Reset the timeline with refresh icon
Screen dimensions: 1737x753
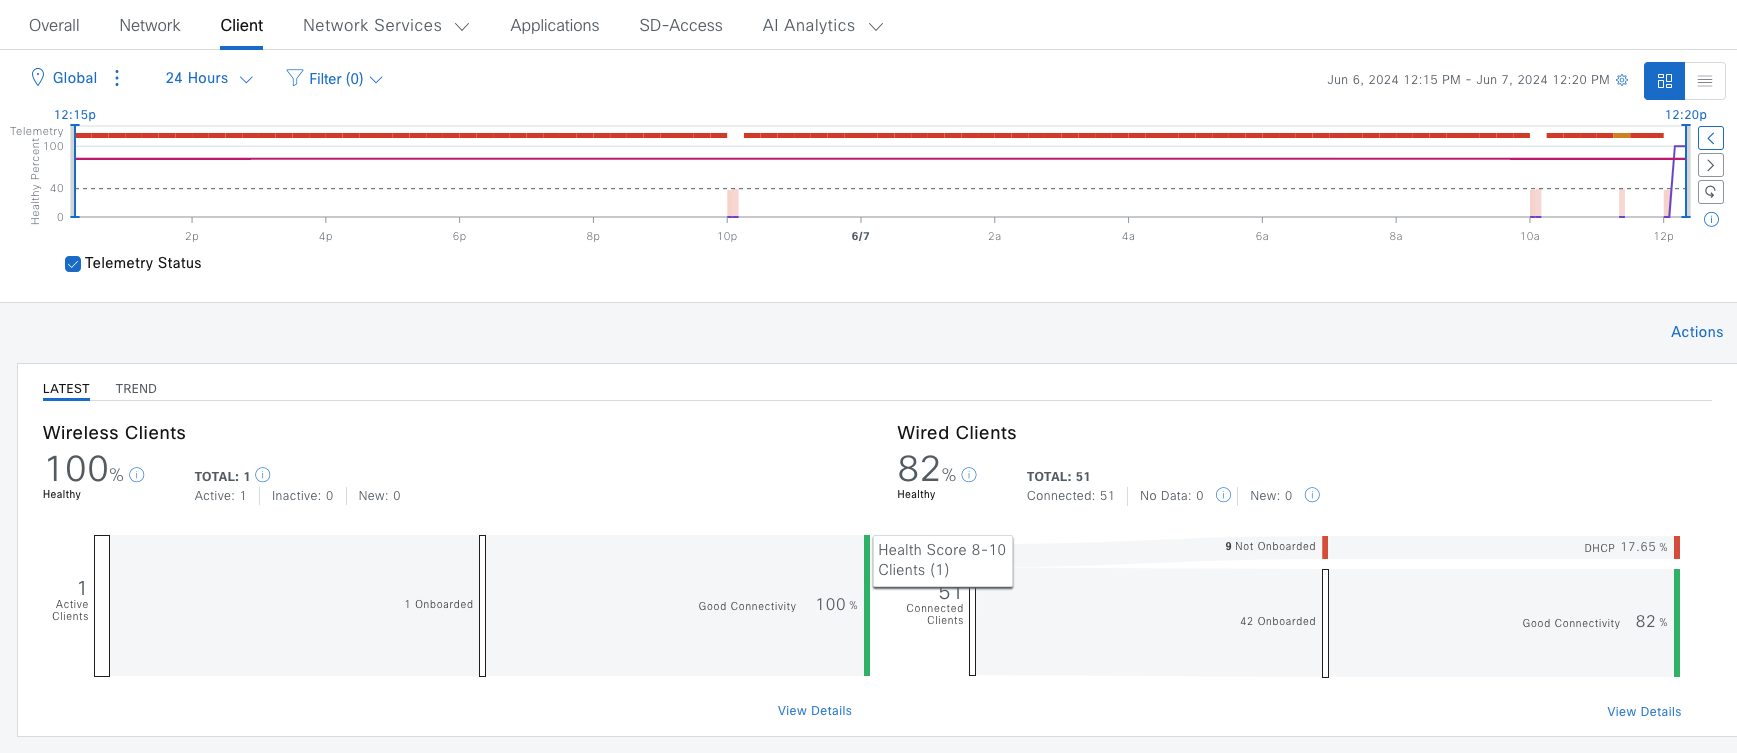tap(1711, 192)
